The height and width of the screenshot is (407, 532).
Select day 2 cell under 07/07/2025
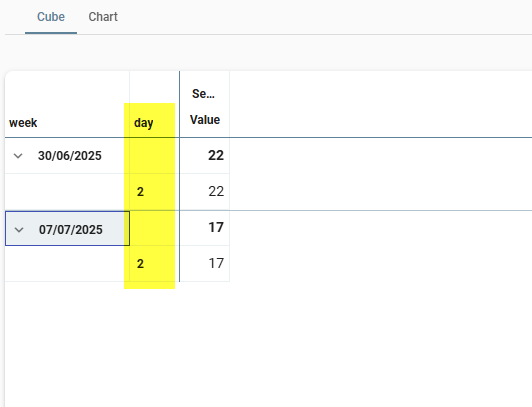(x=154, y=264)
